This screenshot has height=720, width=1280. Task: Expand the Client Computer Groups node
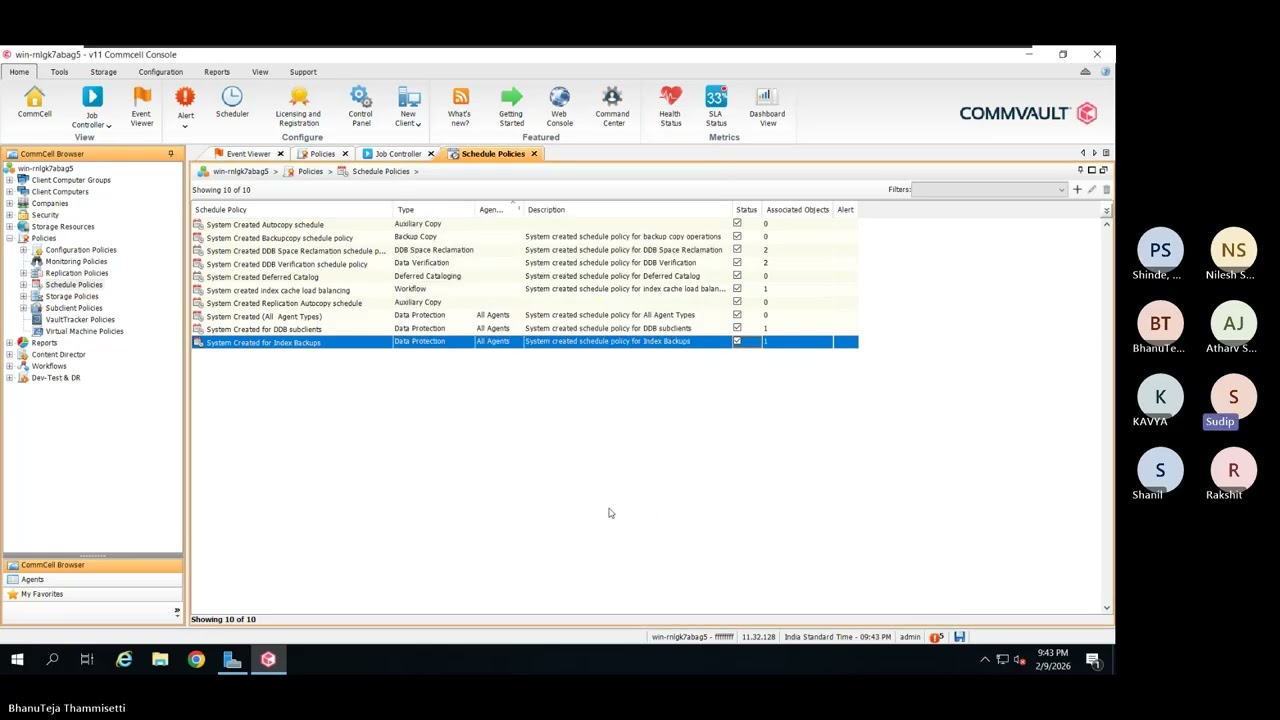click(10, 180)
